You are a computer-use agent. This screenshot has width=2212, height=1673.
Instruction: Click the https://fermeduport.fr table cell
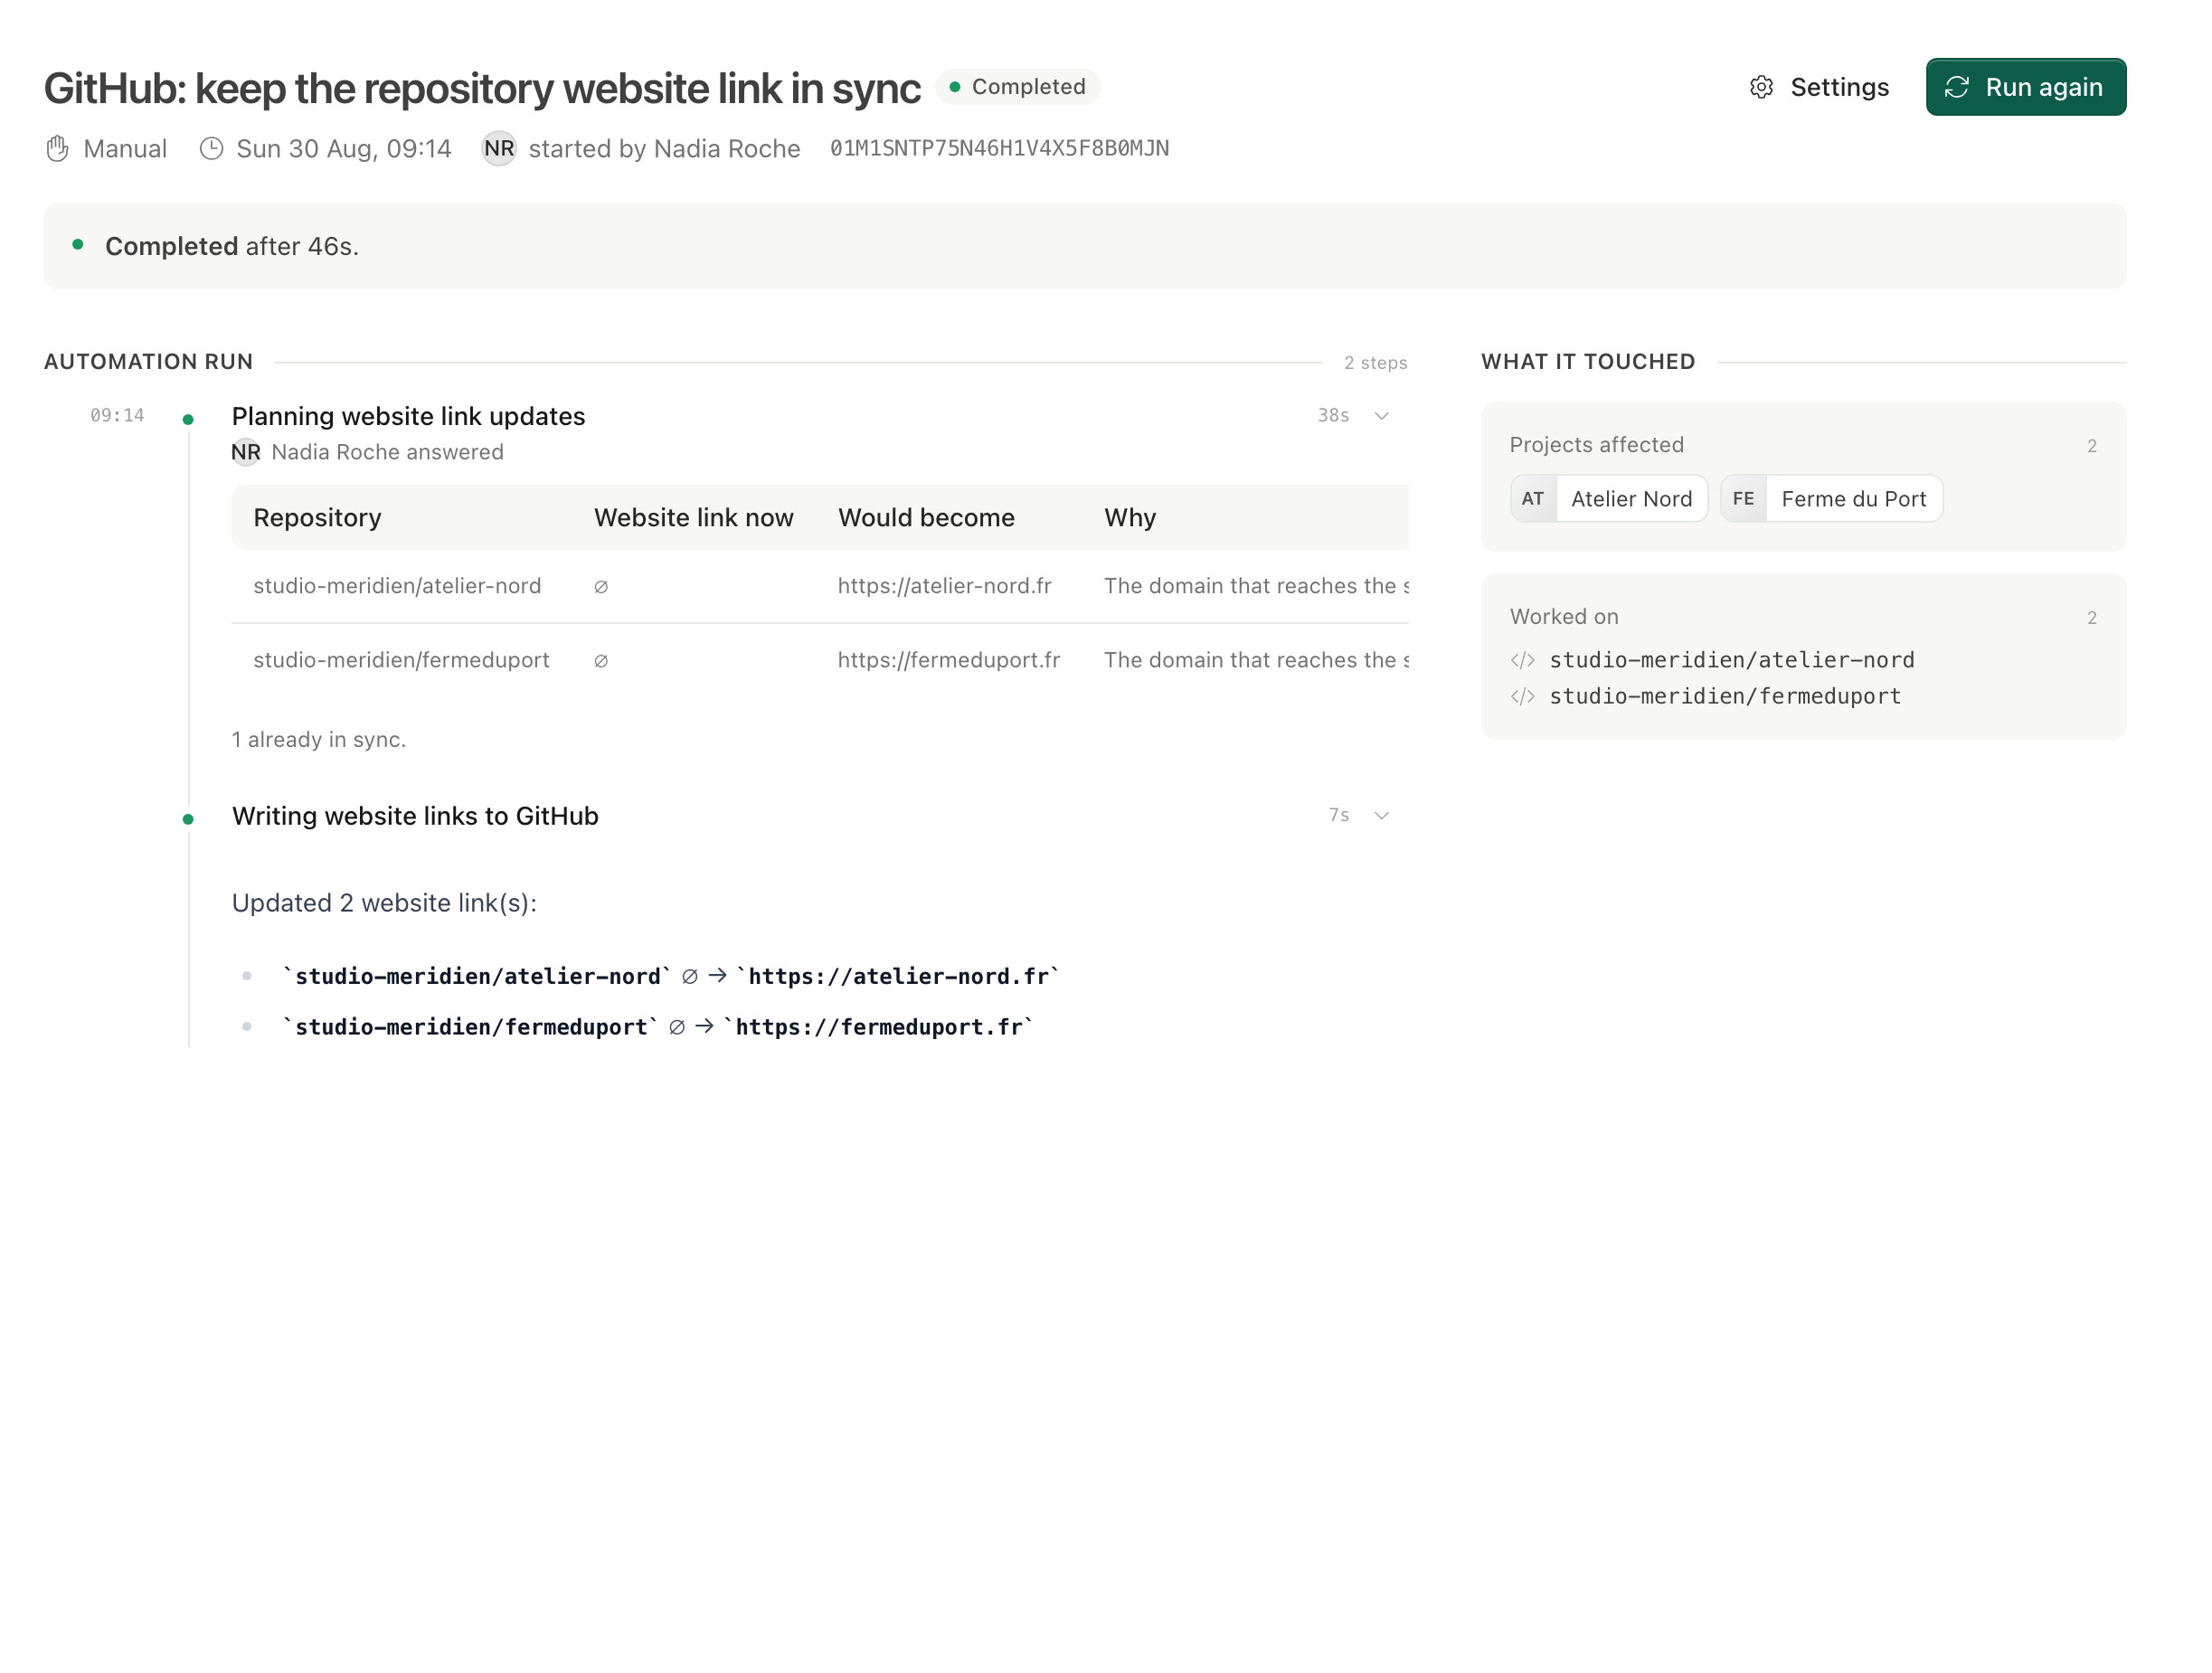[x=948, y=660]
